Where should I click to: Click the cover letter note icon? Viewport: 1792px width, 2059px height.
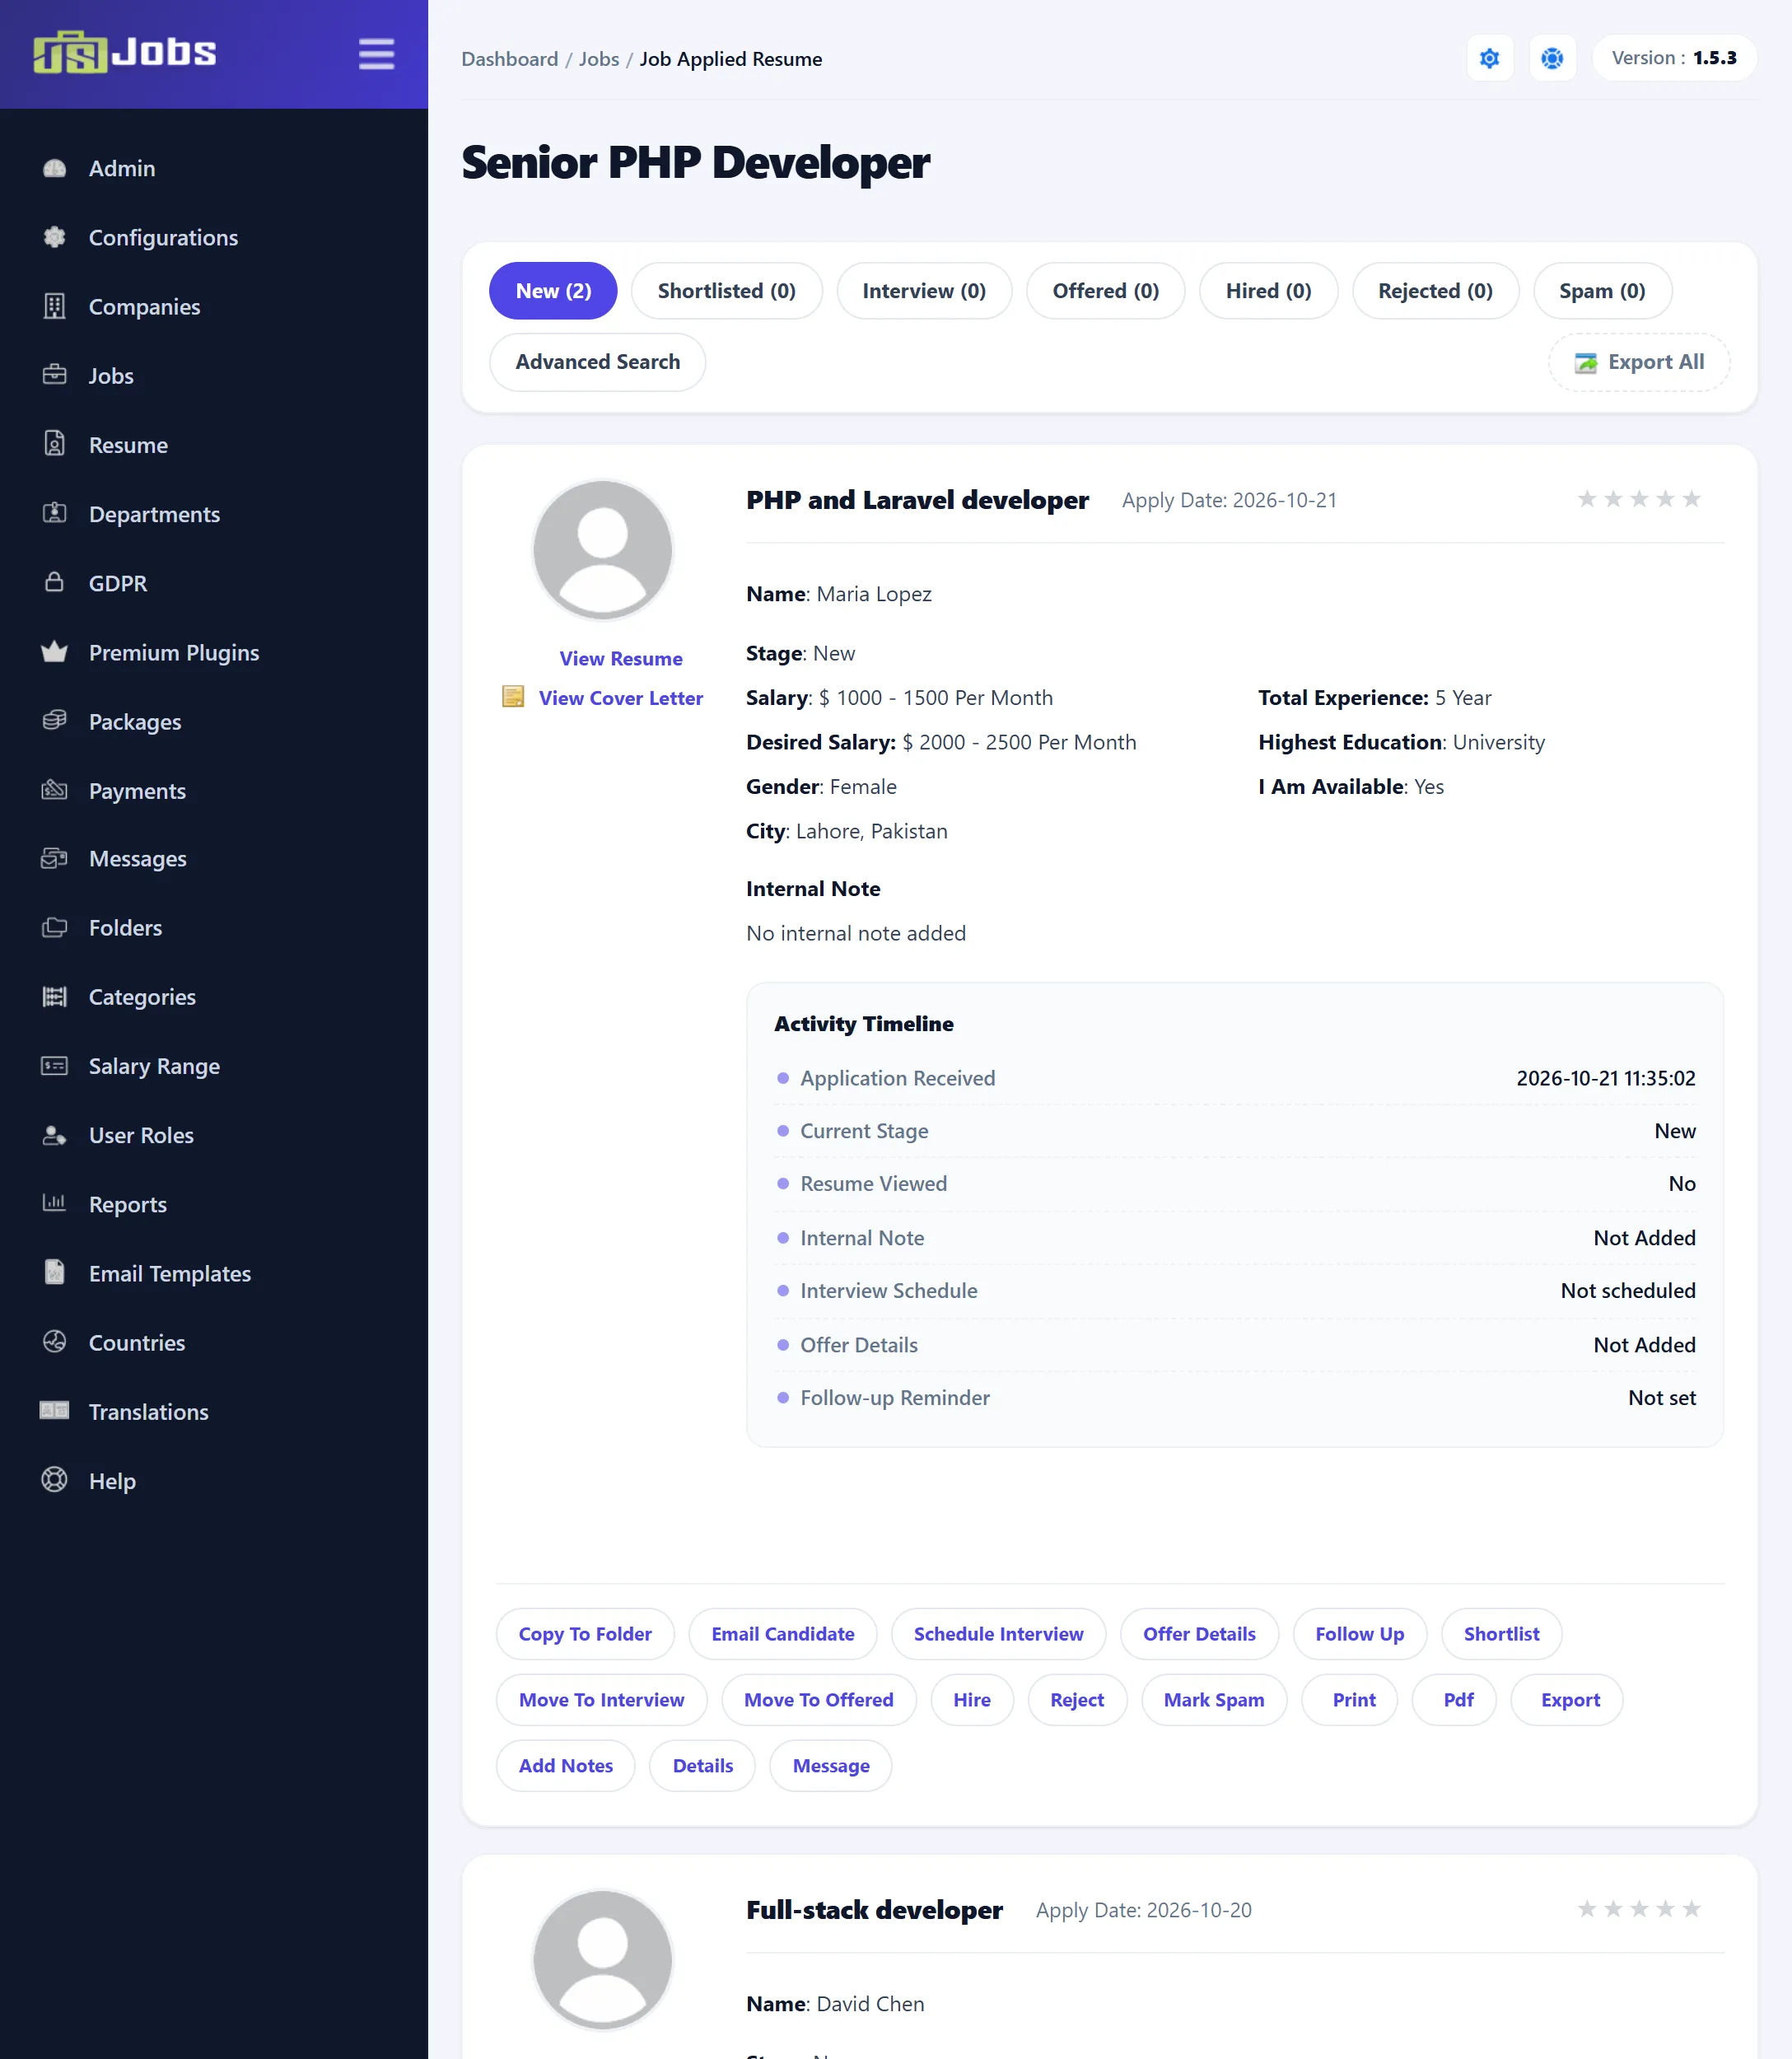[x=513, y=697]
